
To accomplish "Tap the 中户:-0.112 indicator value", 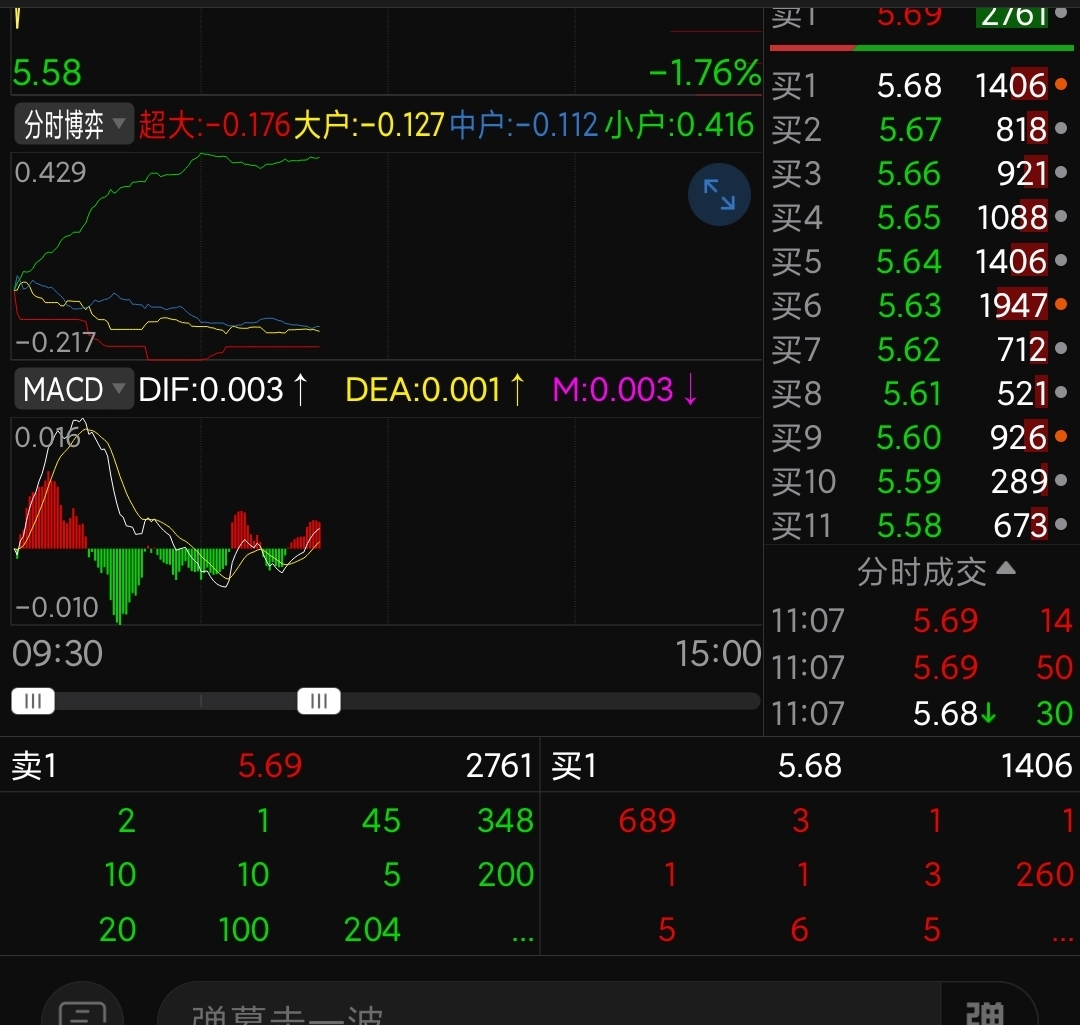I will click(523, 125).
